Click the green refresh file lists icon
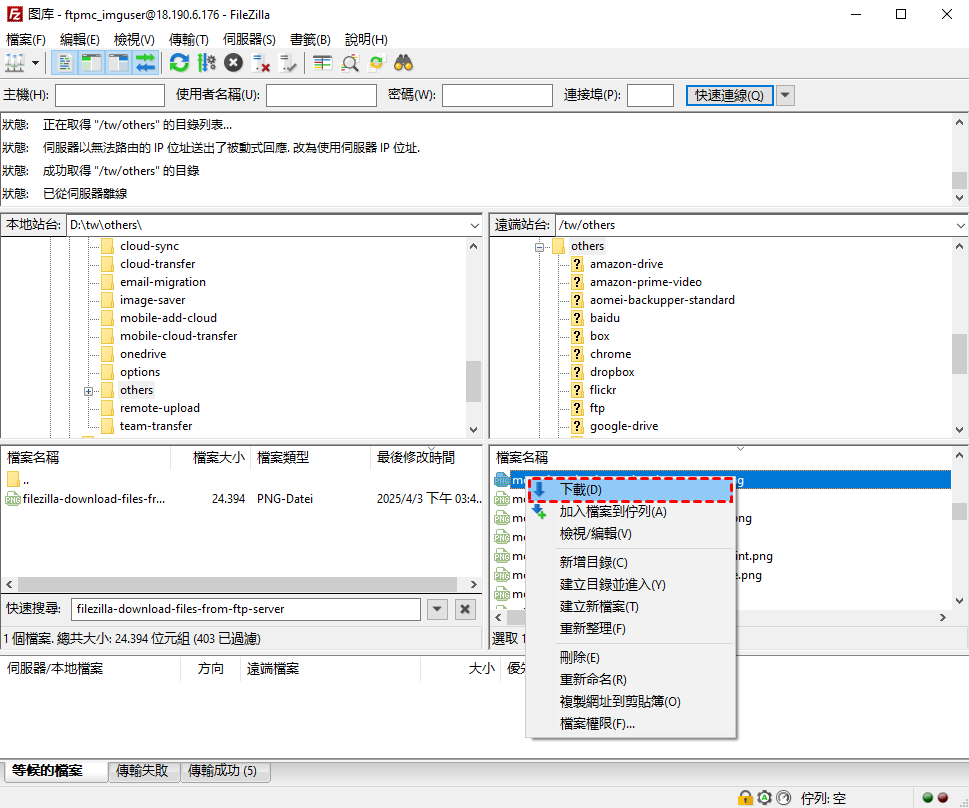 (179, 63)
